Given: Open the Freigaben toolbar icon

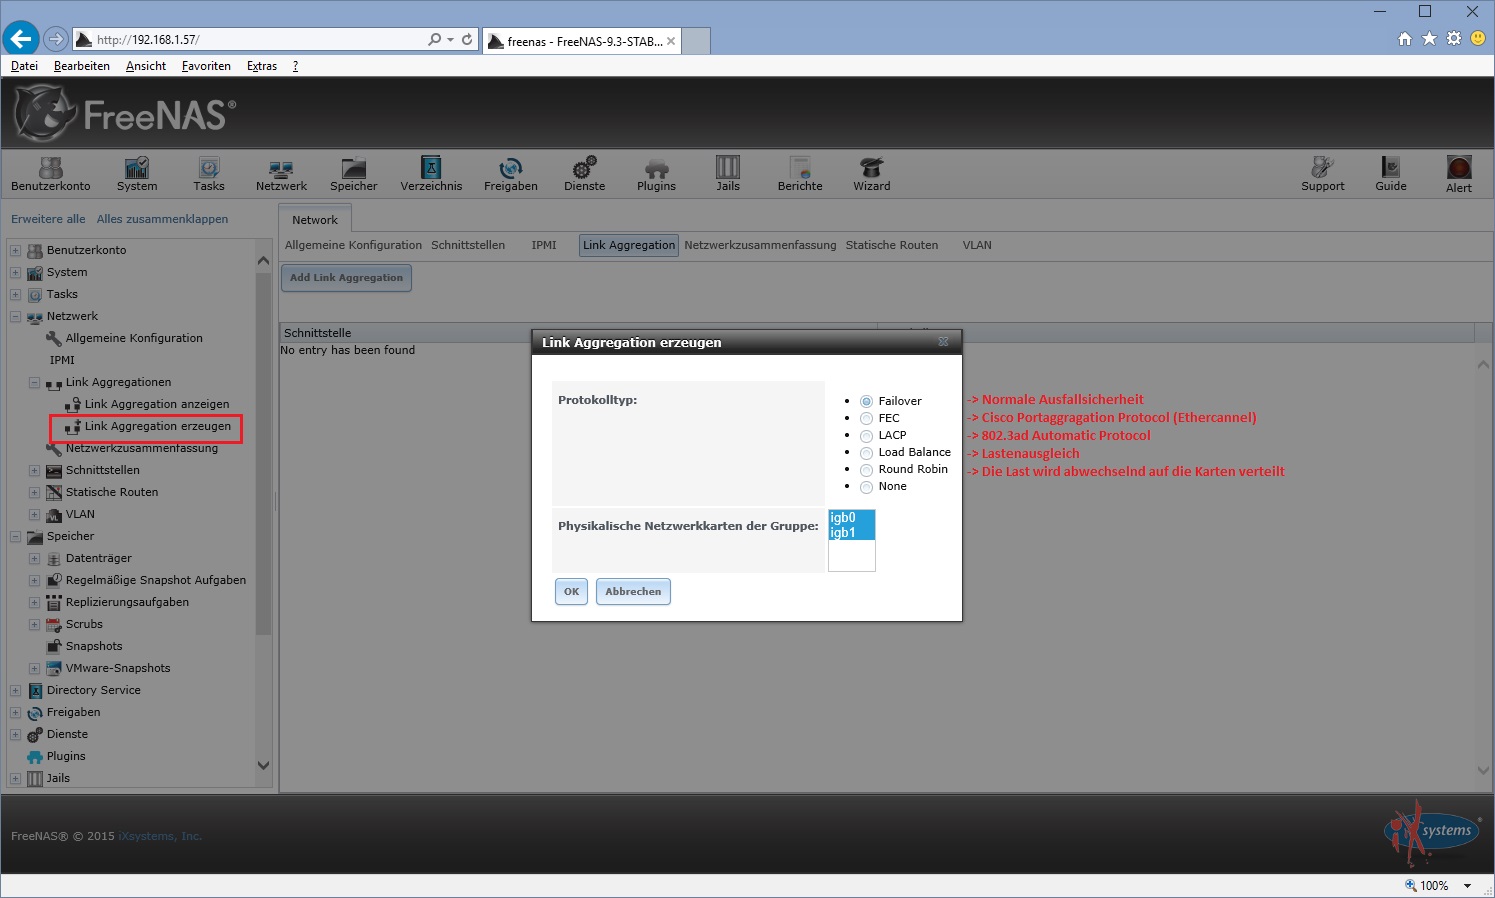Looking at the screenshot, I should [511, 173].
